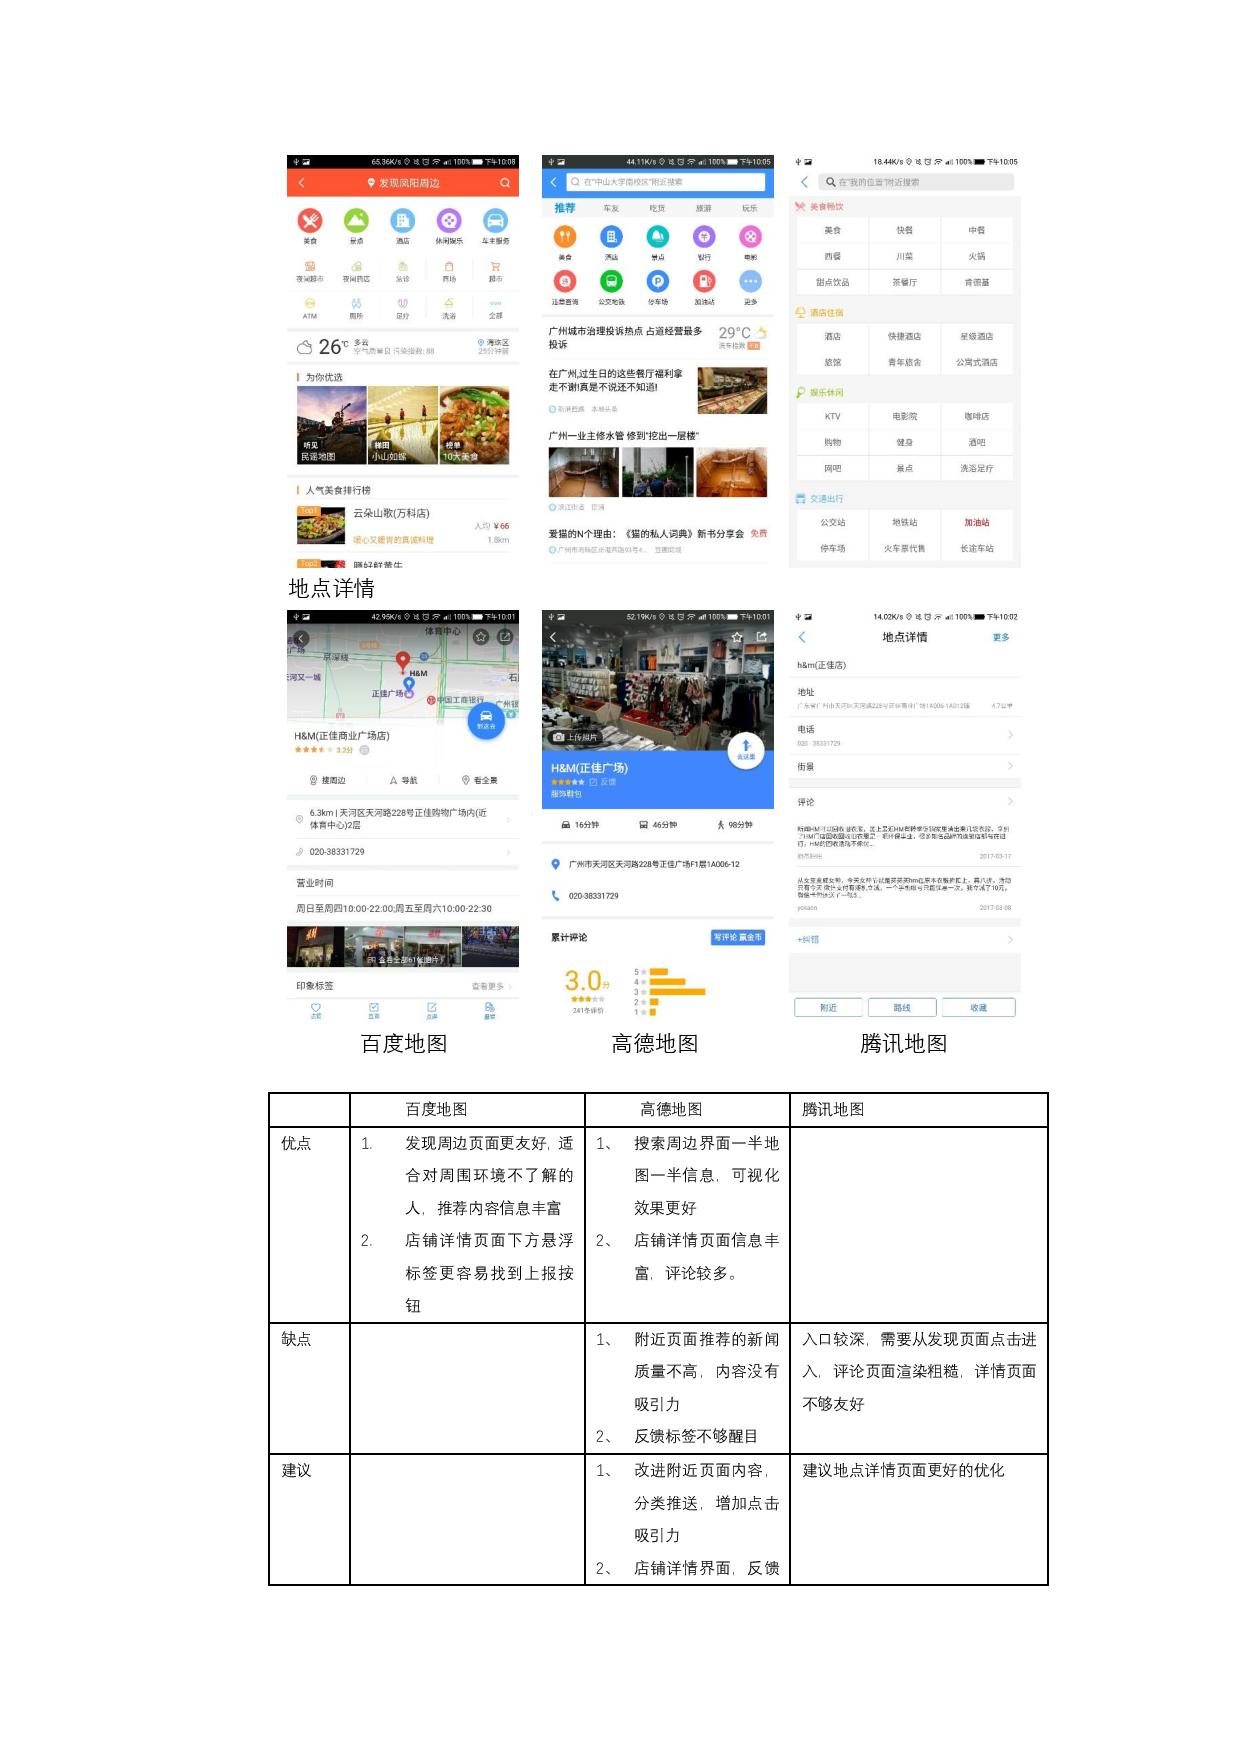
Task: Tap share icon on Baidu H&M map
Action: pos(505,637)
